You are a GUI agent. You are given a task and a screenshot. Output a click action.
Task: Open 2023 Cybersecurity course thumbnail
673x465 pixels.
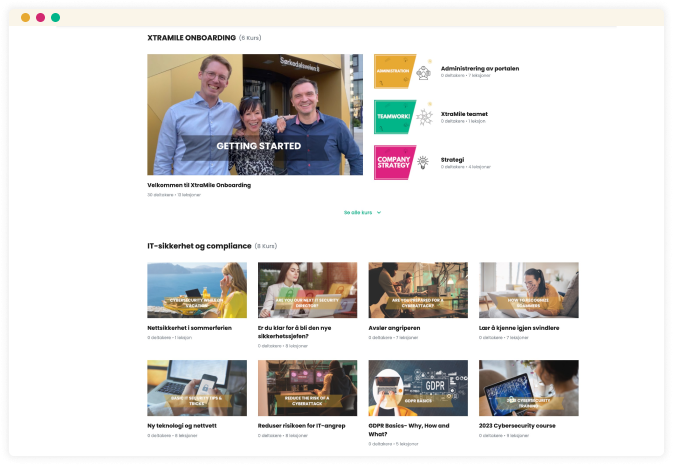tap(529, 388)
